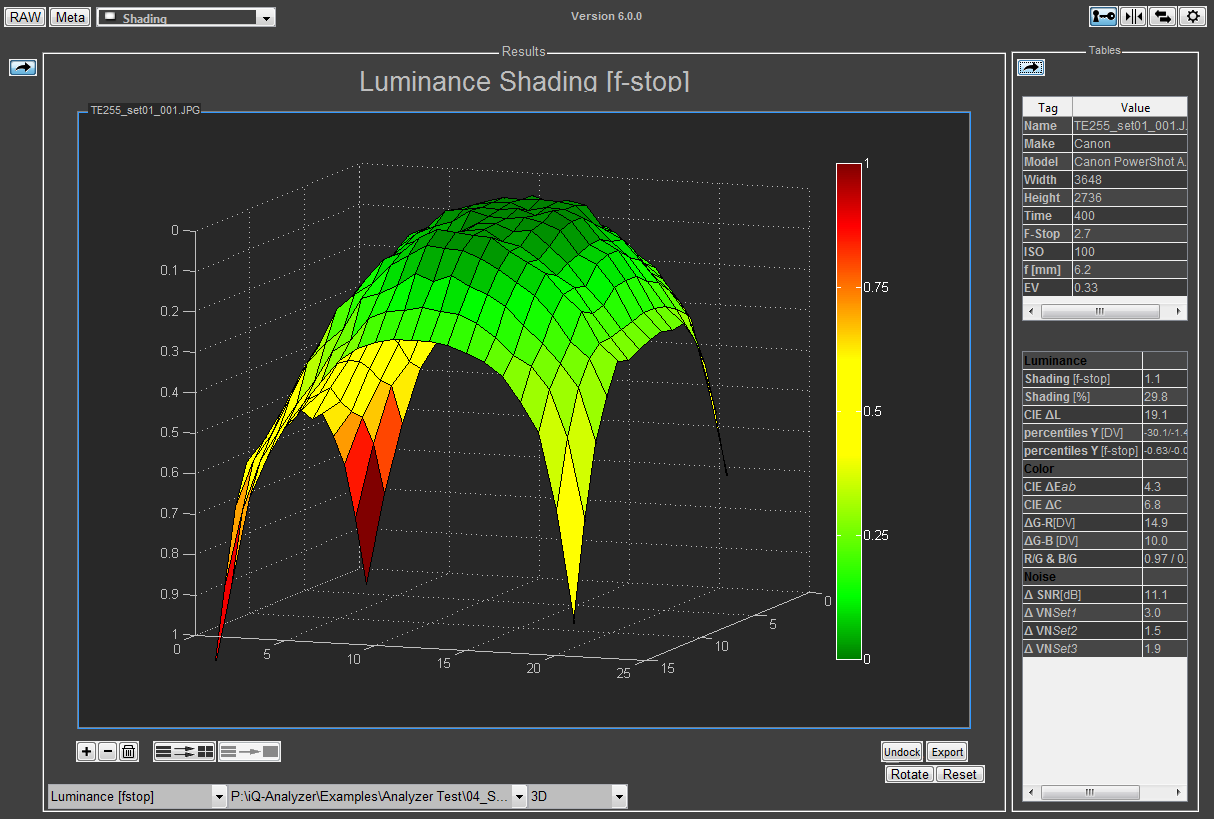Click the mirror/compare arrows icon

tap(1133, 16)
